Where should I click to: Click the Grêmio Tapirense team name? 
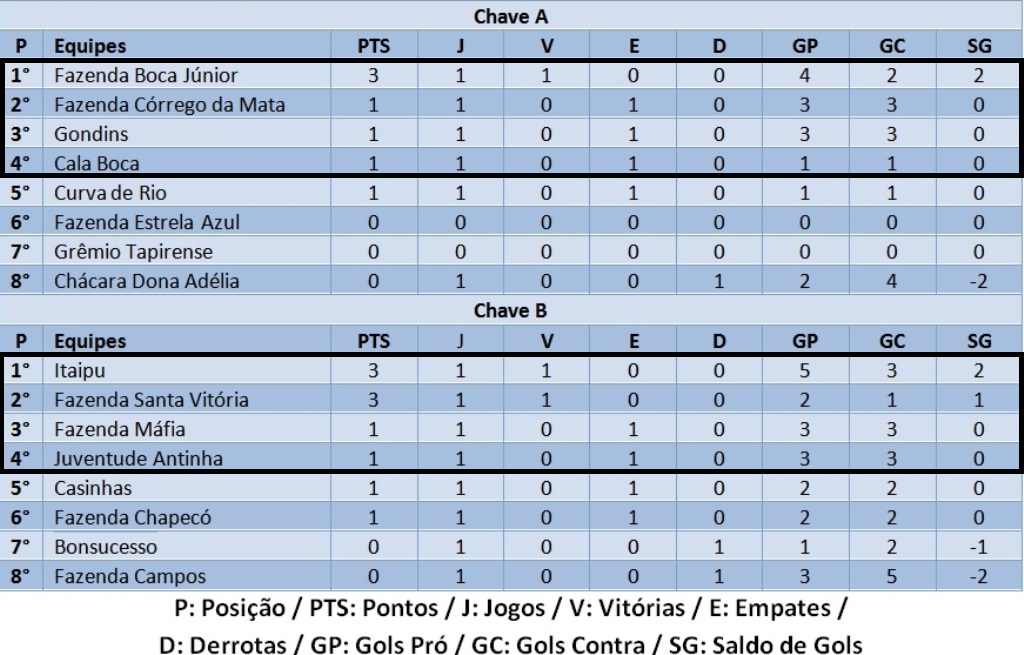click(x=133, y=252)
